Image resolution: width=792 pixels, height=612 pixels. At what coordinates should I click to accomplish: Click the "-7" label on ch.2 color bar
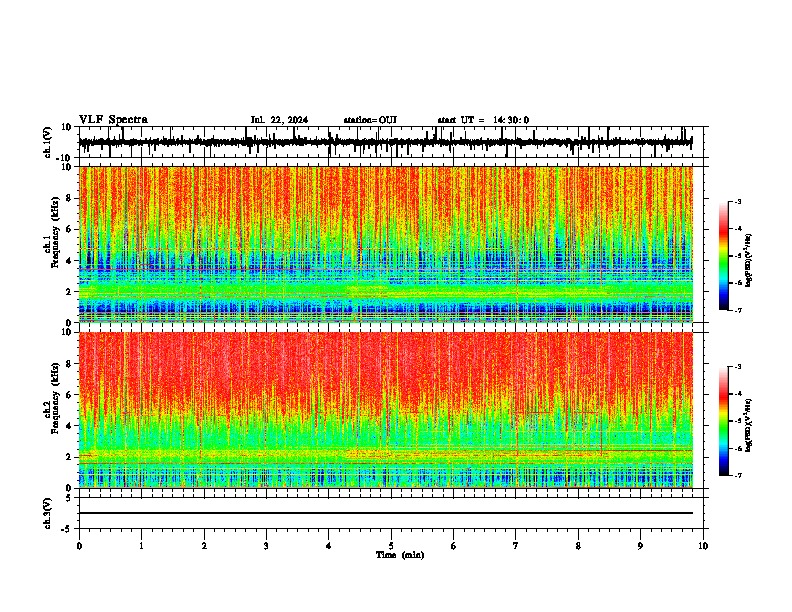click(x=738, y=476)
